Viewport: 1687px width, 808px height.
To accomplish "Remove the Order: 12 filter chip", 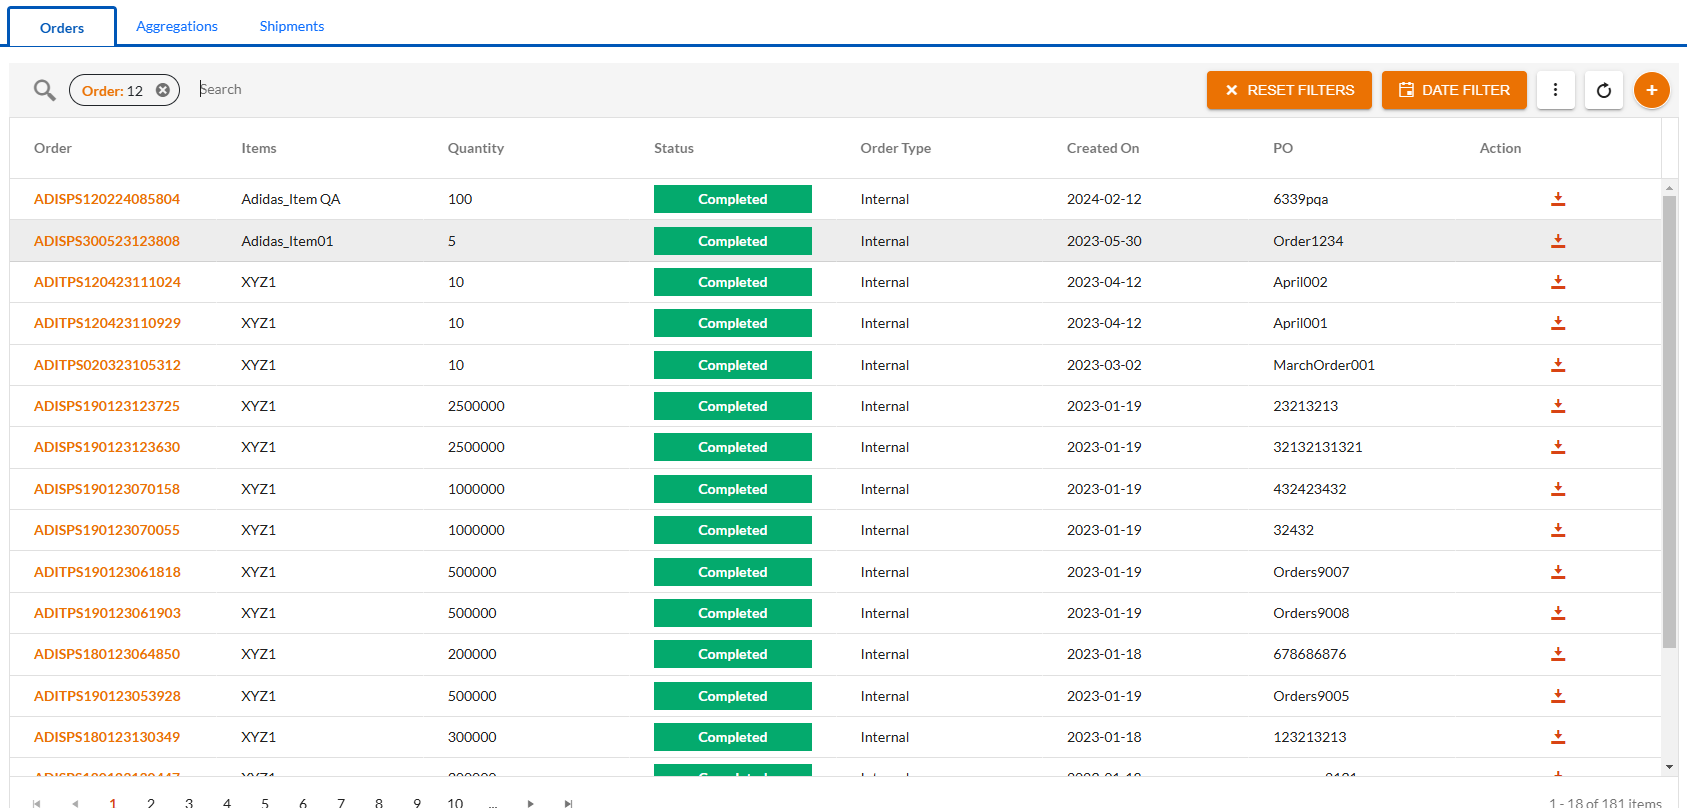I will (x=163, y=90).
